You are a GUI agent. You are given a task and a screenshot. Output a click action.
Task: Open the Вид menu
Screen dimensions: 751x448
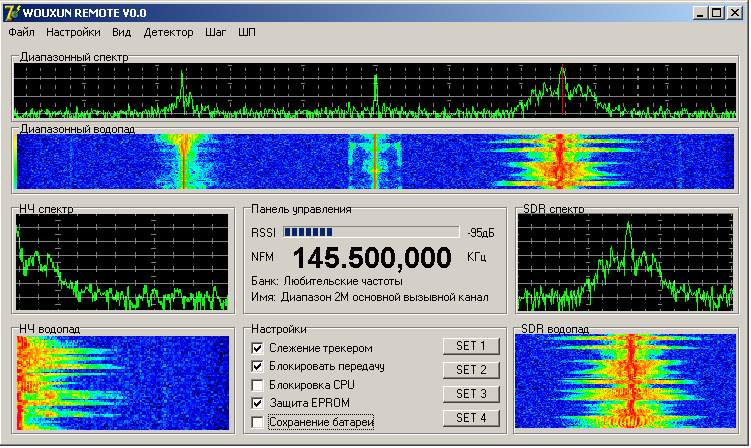[122, 33]
